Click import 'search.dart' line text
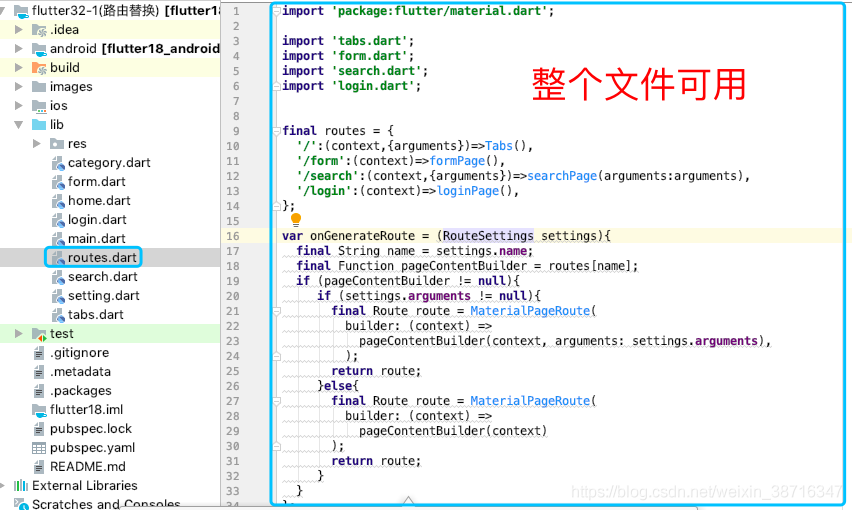Screen dimensions: 852x510 pos(354,71)
